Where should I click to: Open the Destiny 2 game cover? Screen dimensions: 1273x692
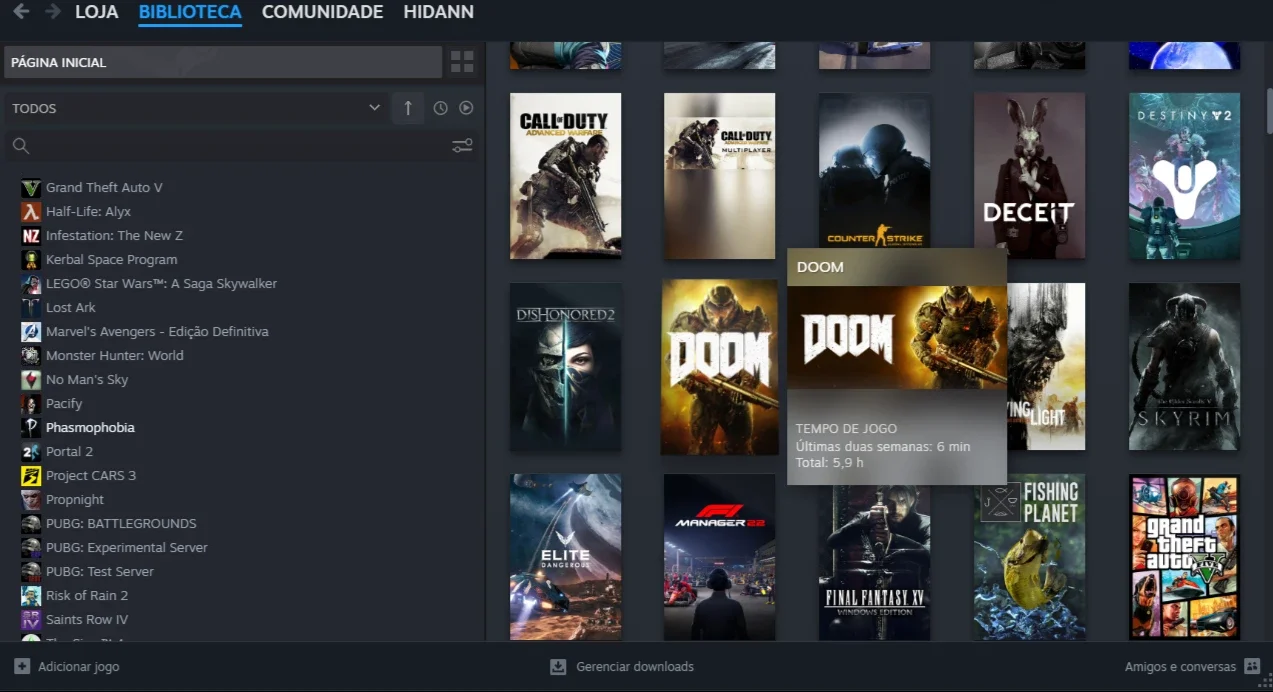pos(1184,176)
